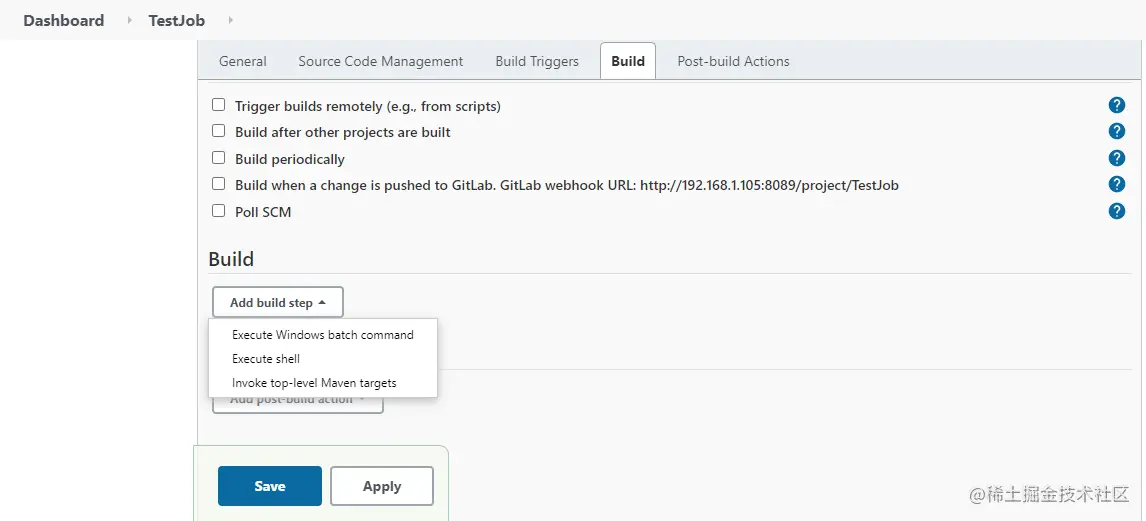Image resolution: width=1146 pixels, height=521 pixels.
Task: Click breadcrumb arrow after Dashboard
Action: pyautogui.click(x=128, y=20)
